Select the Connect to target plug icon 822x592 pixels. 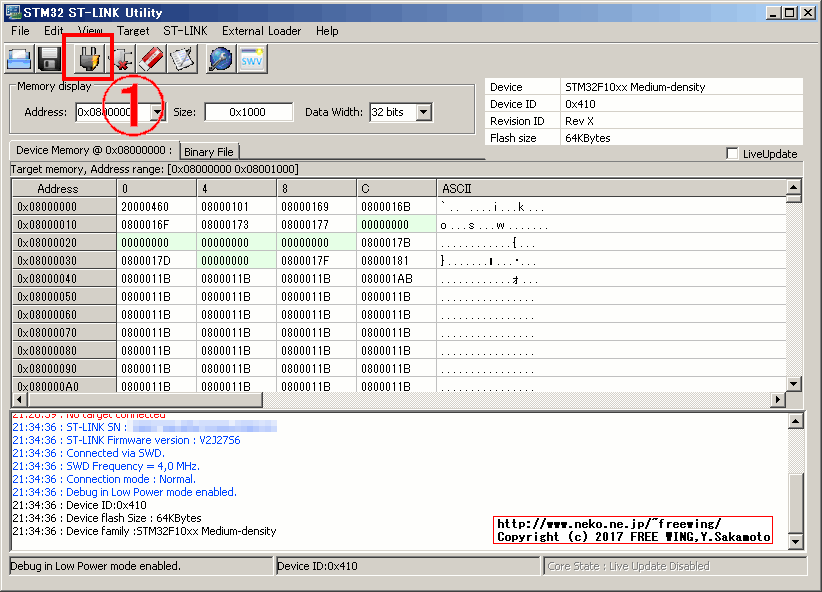pos(87,58)
